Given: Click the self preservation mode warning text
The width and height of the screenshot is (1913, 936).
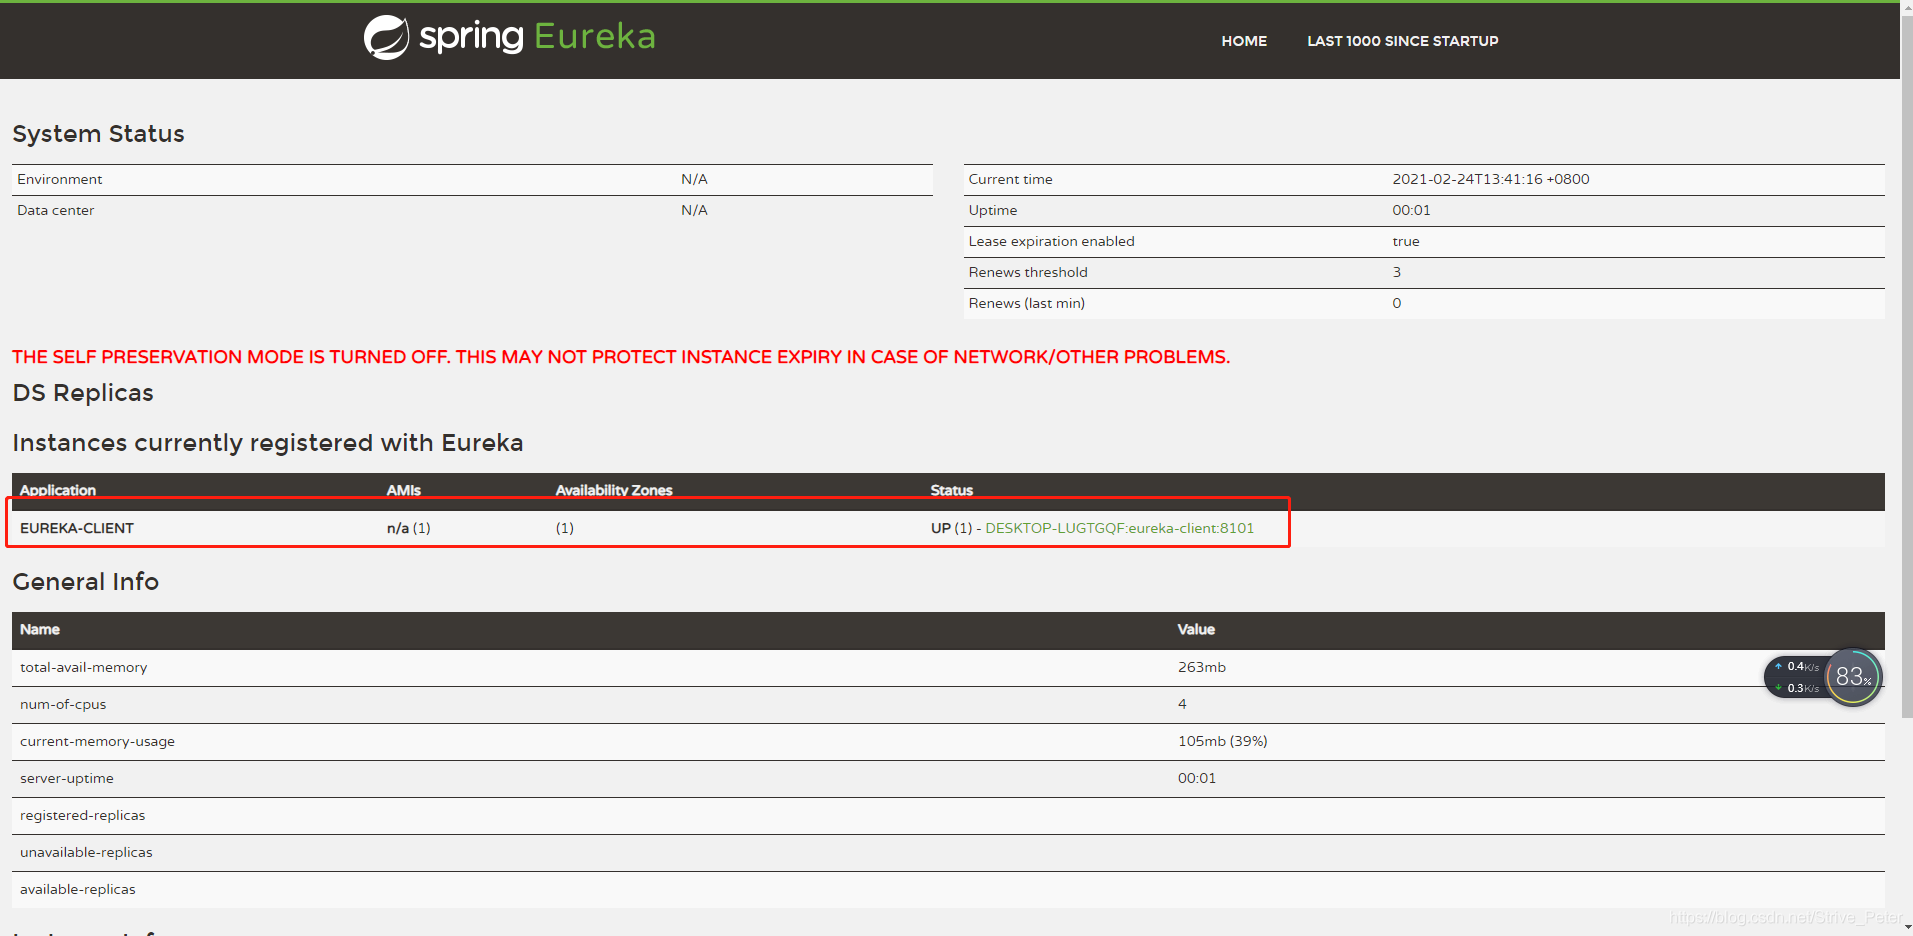Looking at the screenshot, I should coord(621,357).
